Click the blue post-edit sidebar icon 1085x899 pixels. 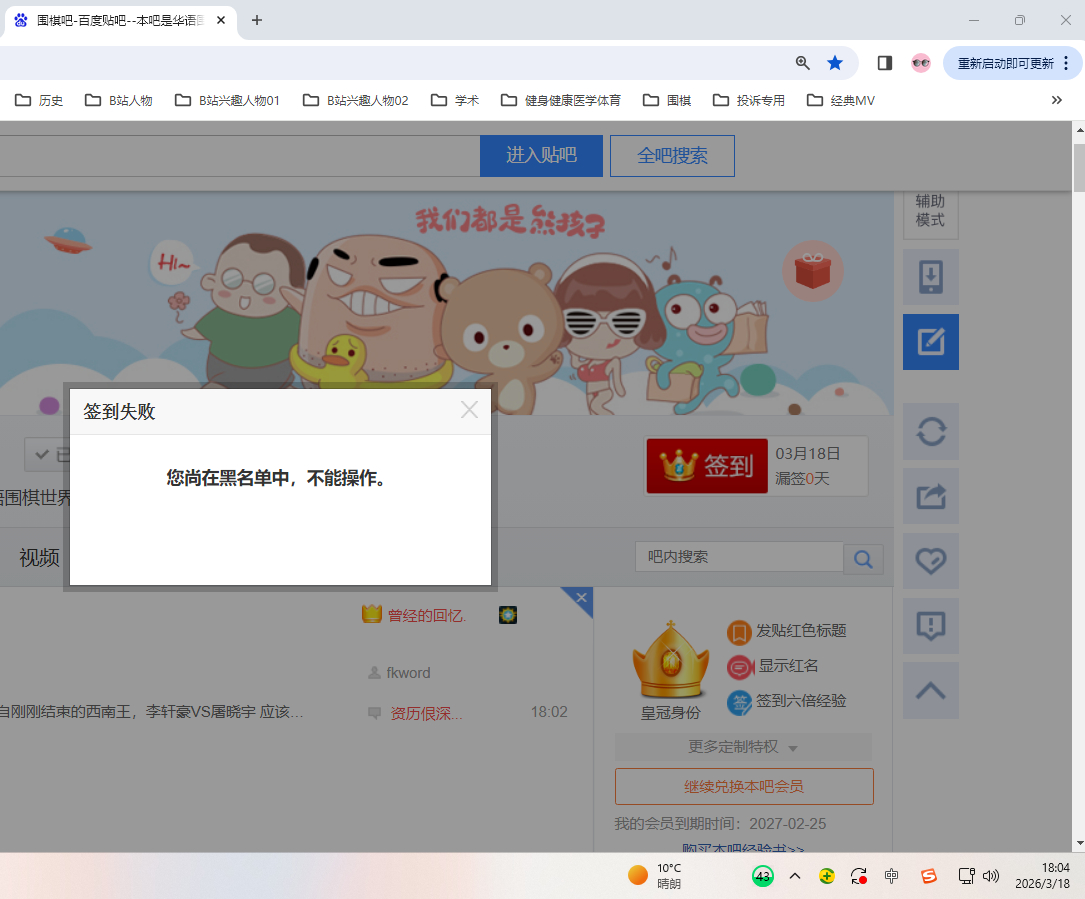pos(930,342)
